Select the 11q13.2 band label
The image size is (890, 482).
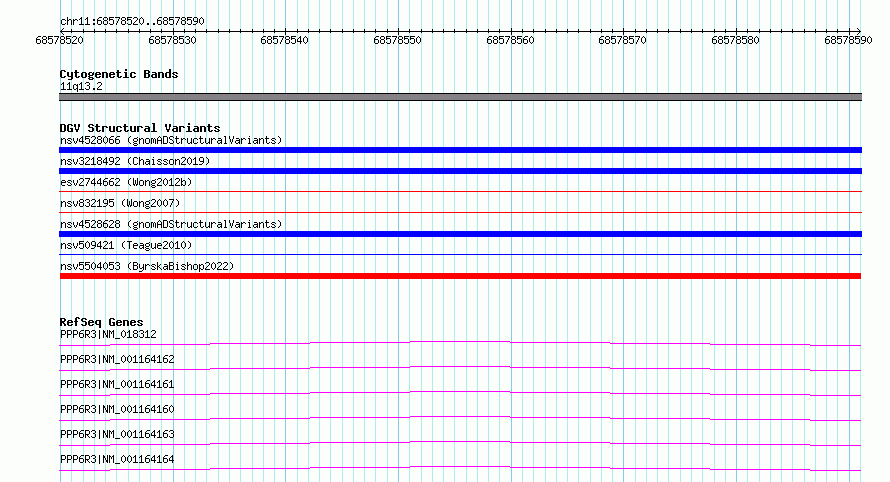pyautogui.click(x=81, y=86)
